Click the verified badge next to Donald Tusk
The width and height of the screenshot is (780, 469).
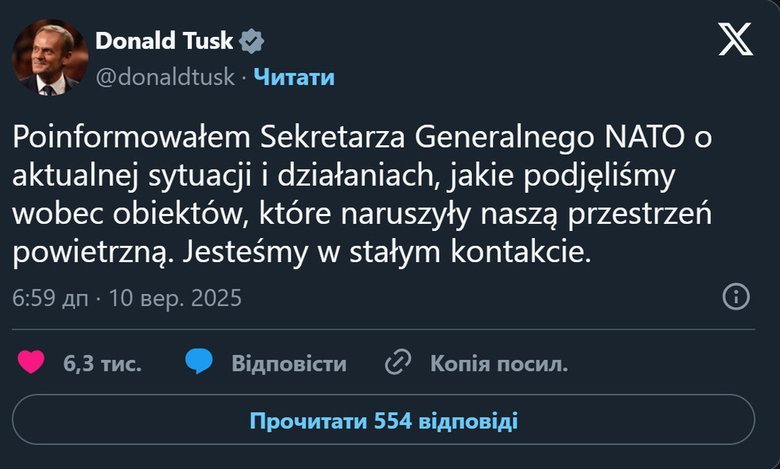pyautogui.click(x=252, y=41)
